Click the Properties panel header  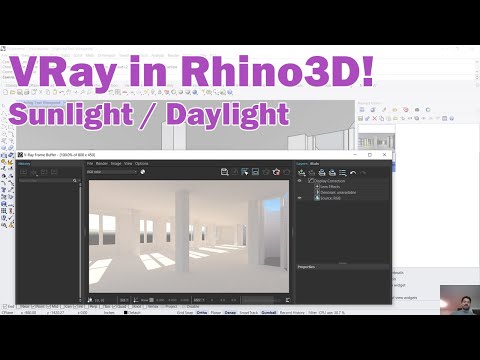(x=343, y=267)
